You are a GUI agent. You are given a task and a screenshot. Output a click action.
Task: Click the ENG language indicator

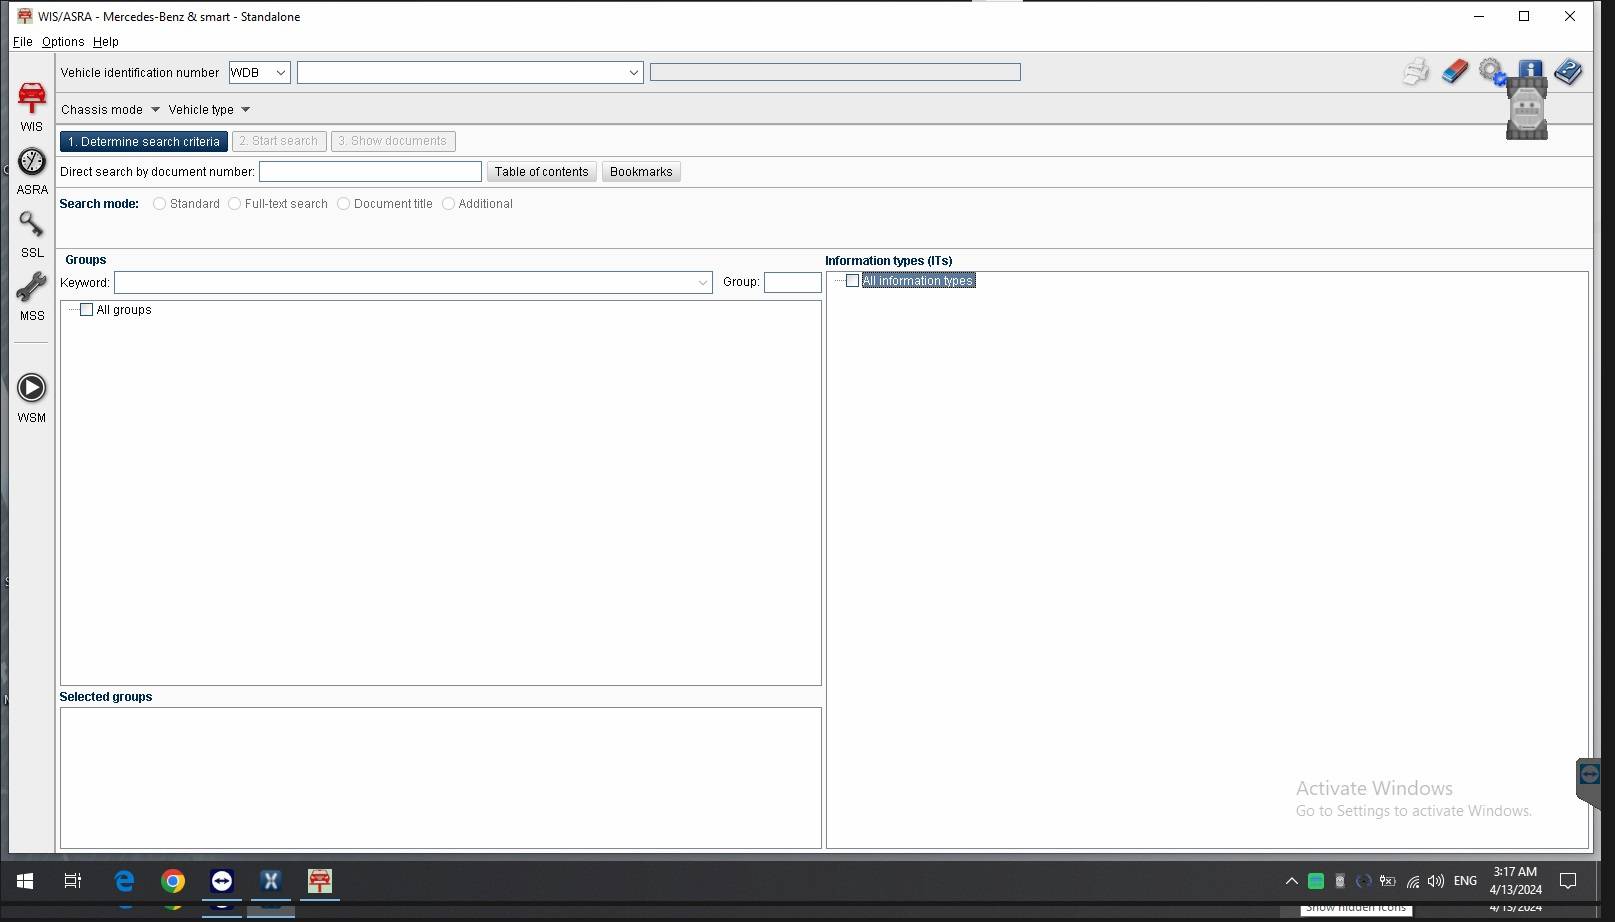[x=1465, y=881]
